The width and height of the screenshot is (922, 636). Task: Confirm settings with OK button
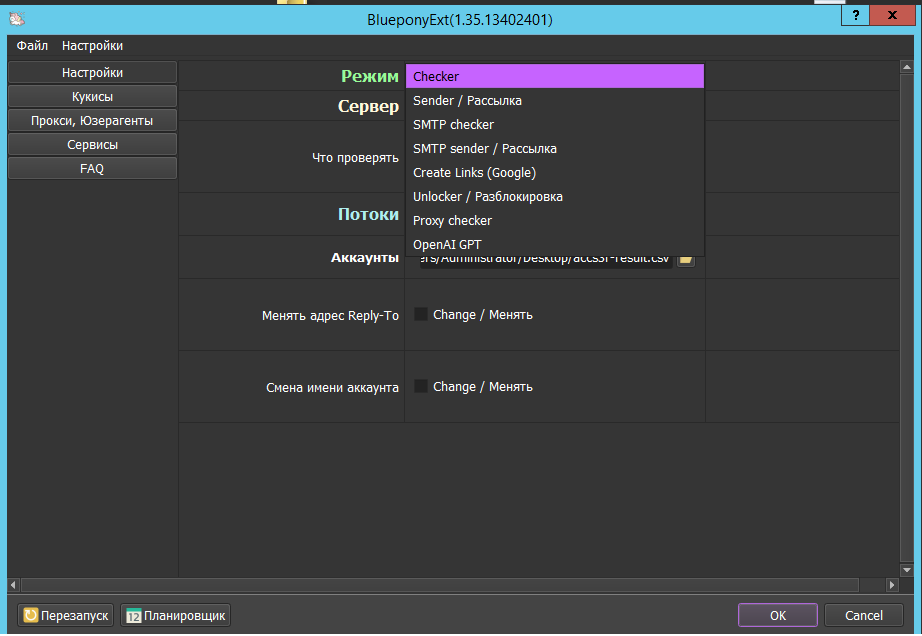(x=777, y=615)
